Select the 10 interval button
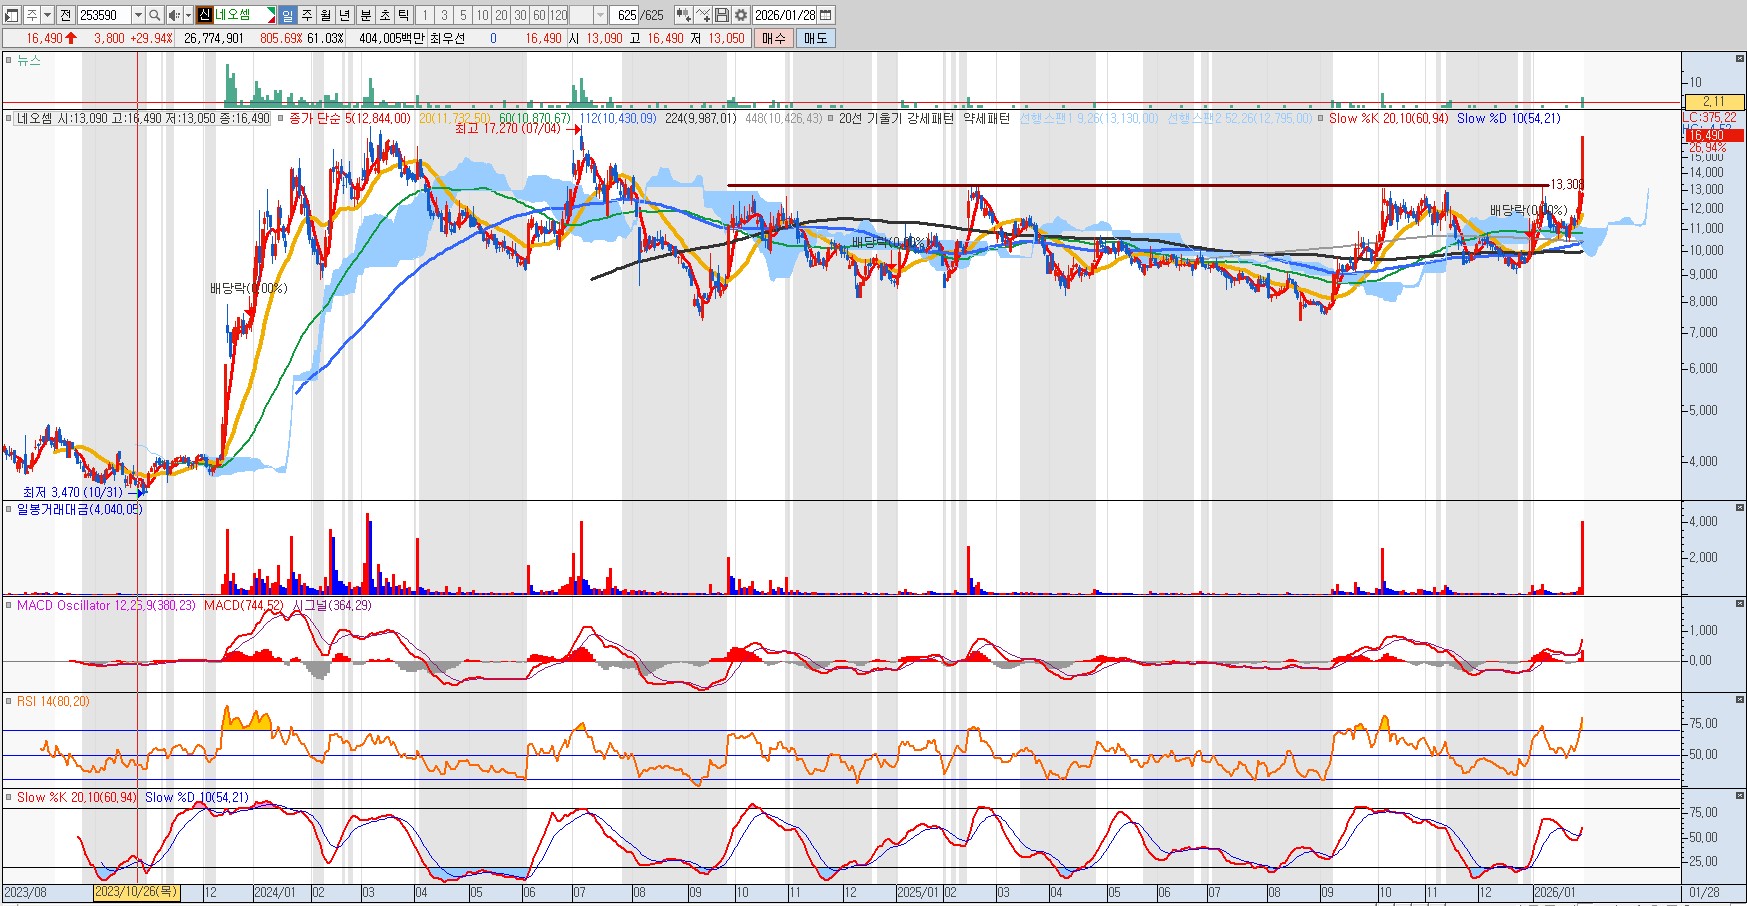Viewport: 1747px width, 906px height. [x=482, y=15]
